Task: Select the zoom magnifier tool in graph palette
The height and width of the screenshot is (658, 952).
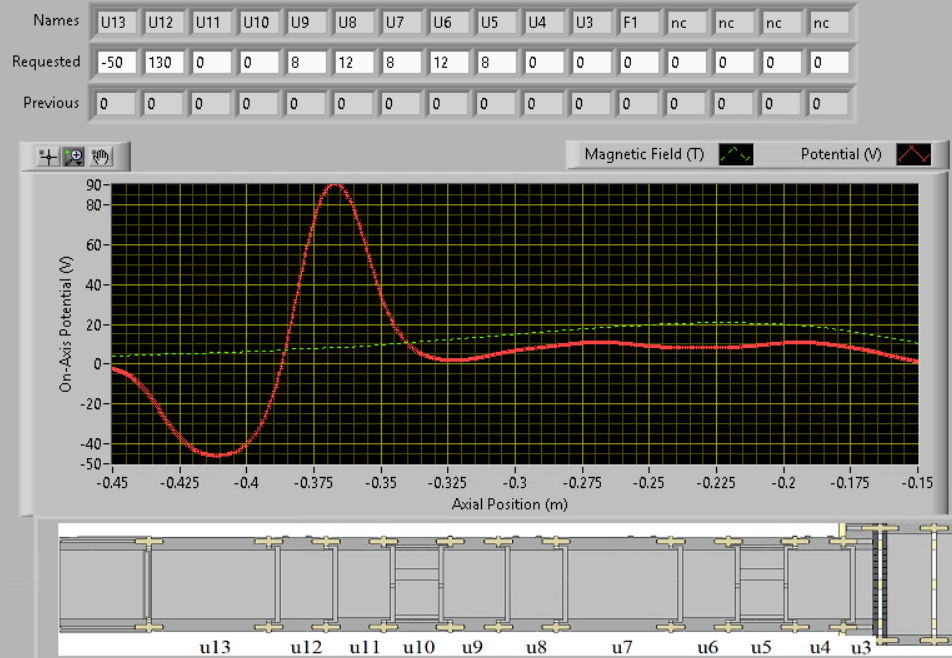Action: point(74,157)
